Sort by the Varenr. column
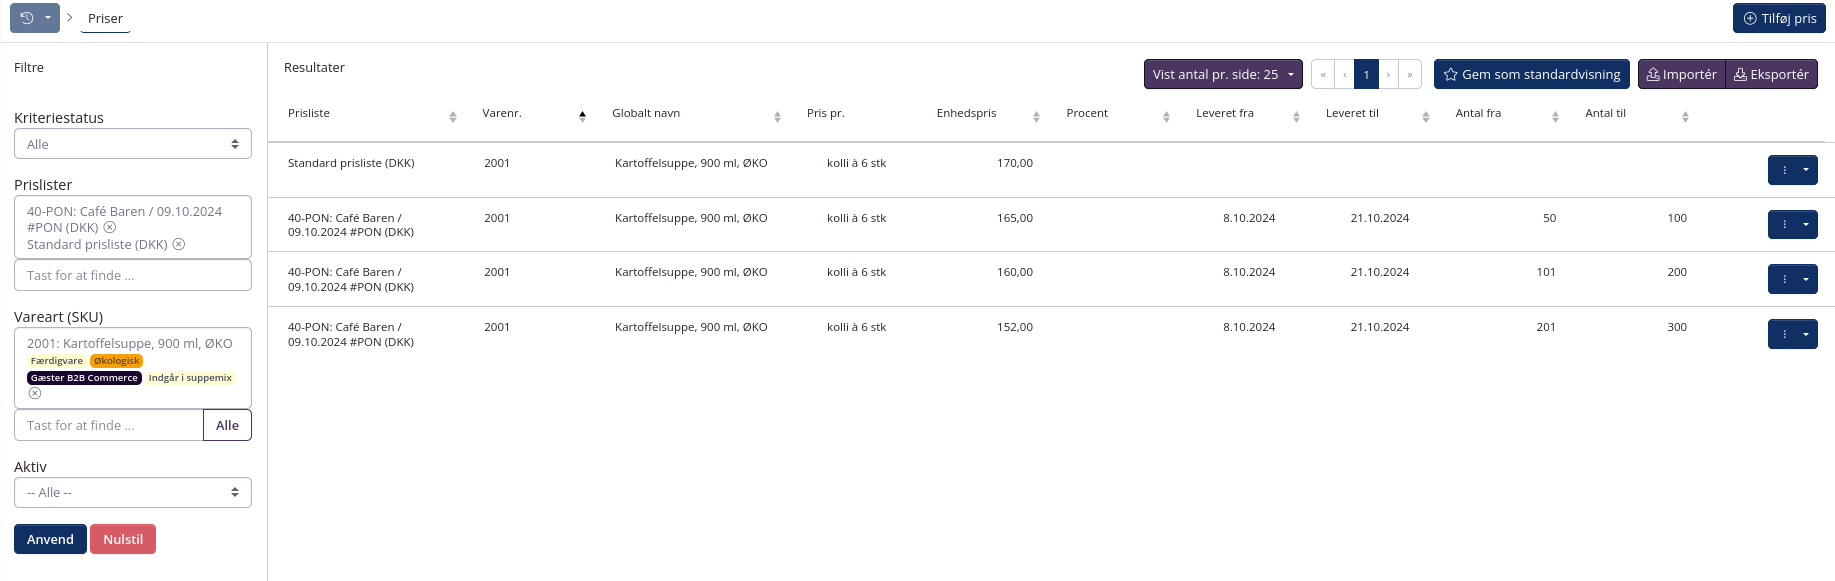The height and width of the screenshot is (581, 1835). point(582,116)
